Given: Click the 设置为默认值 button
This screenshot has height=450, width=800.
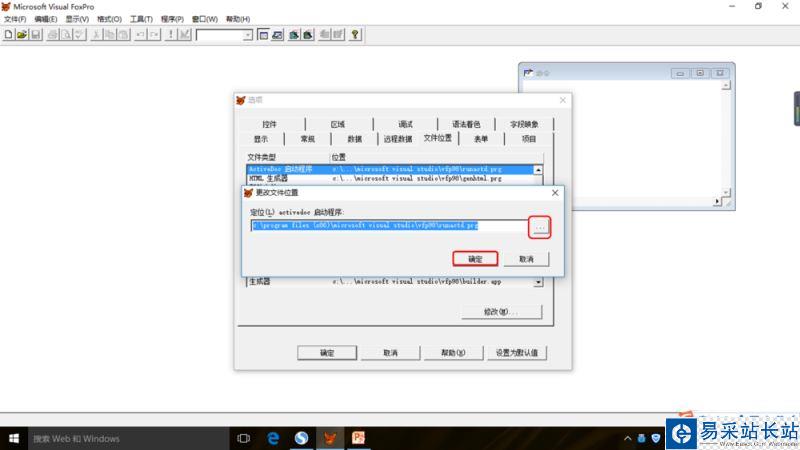Looking at the screenshot, I should [517, 353].
